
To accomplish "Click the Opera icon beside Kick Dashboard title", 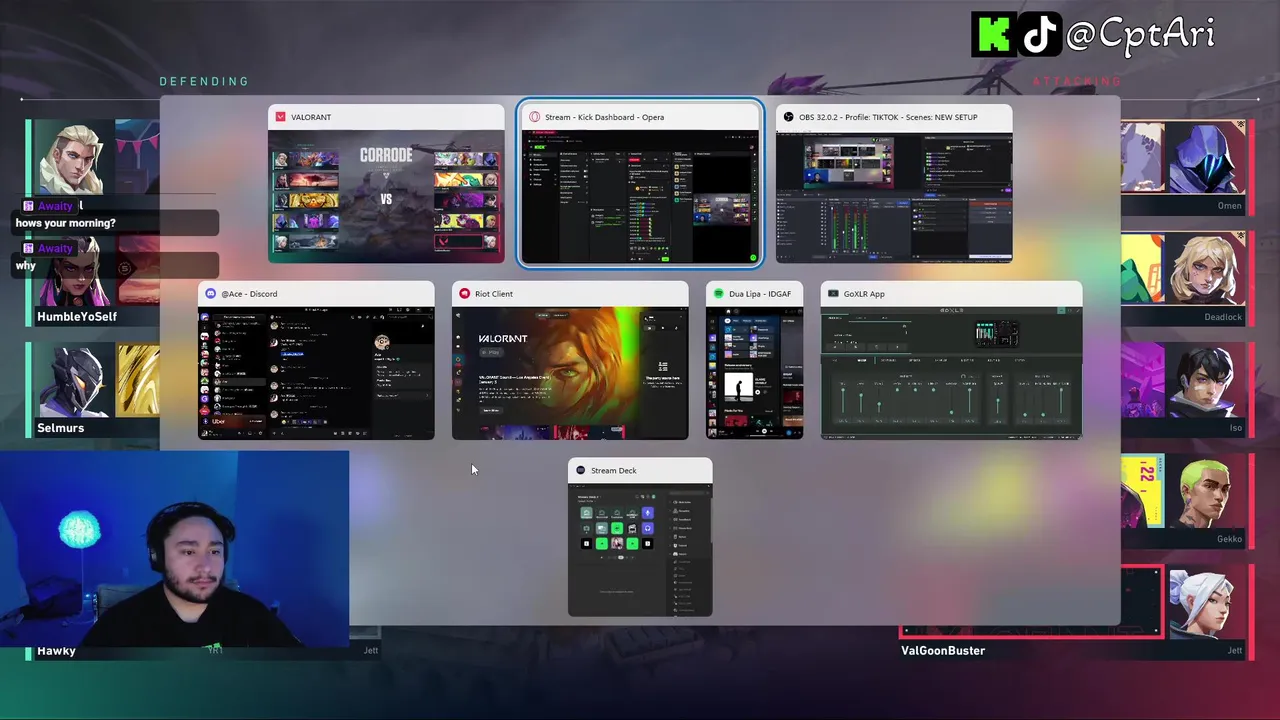I will point(535,117).
